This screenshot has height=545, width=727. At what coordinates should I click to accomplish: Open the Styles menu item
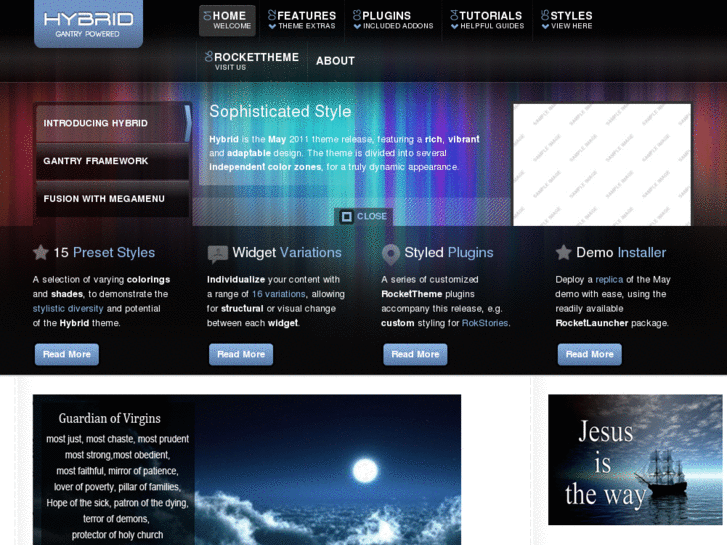567,20
